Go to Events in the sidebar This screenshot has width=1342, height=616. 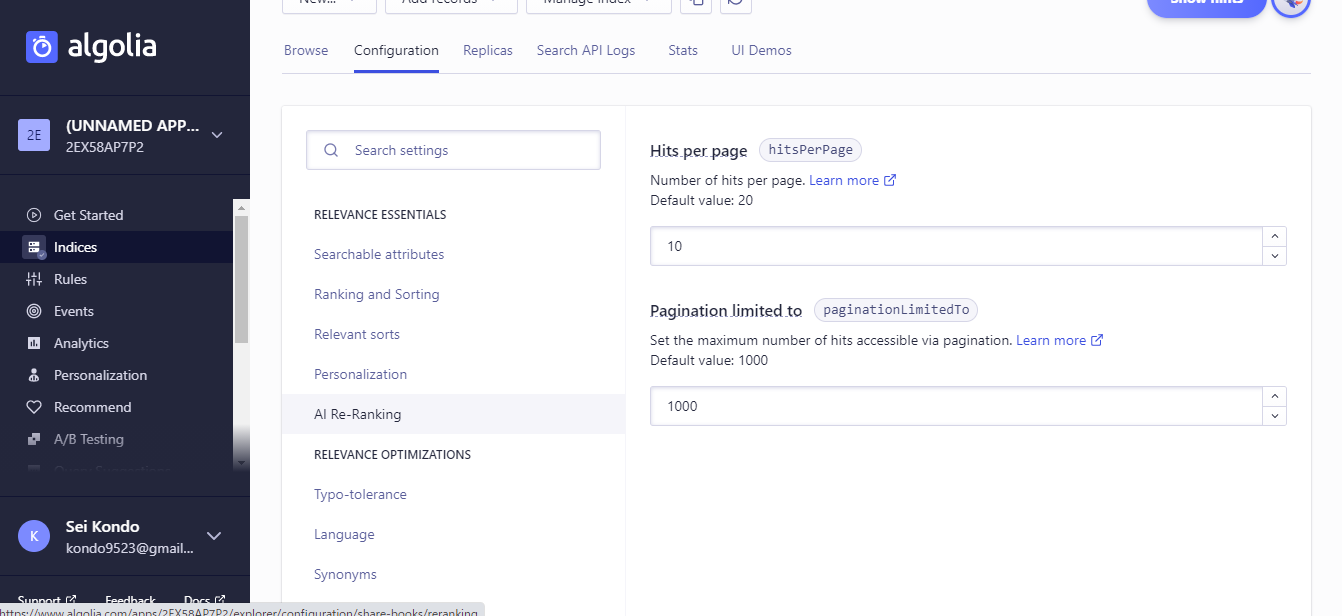73,311
